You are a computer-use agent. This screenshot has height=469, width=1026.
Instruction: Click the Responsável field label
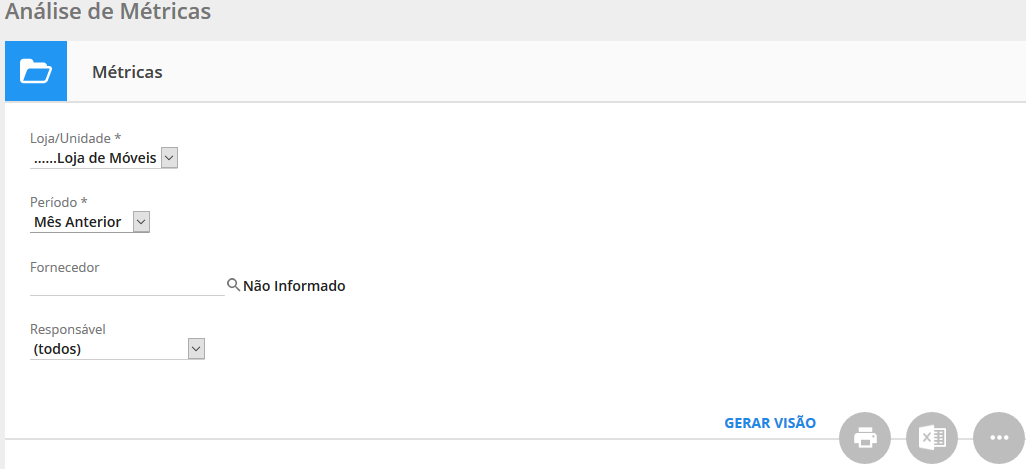68,329
